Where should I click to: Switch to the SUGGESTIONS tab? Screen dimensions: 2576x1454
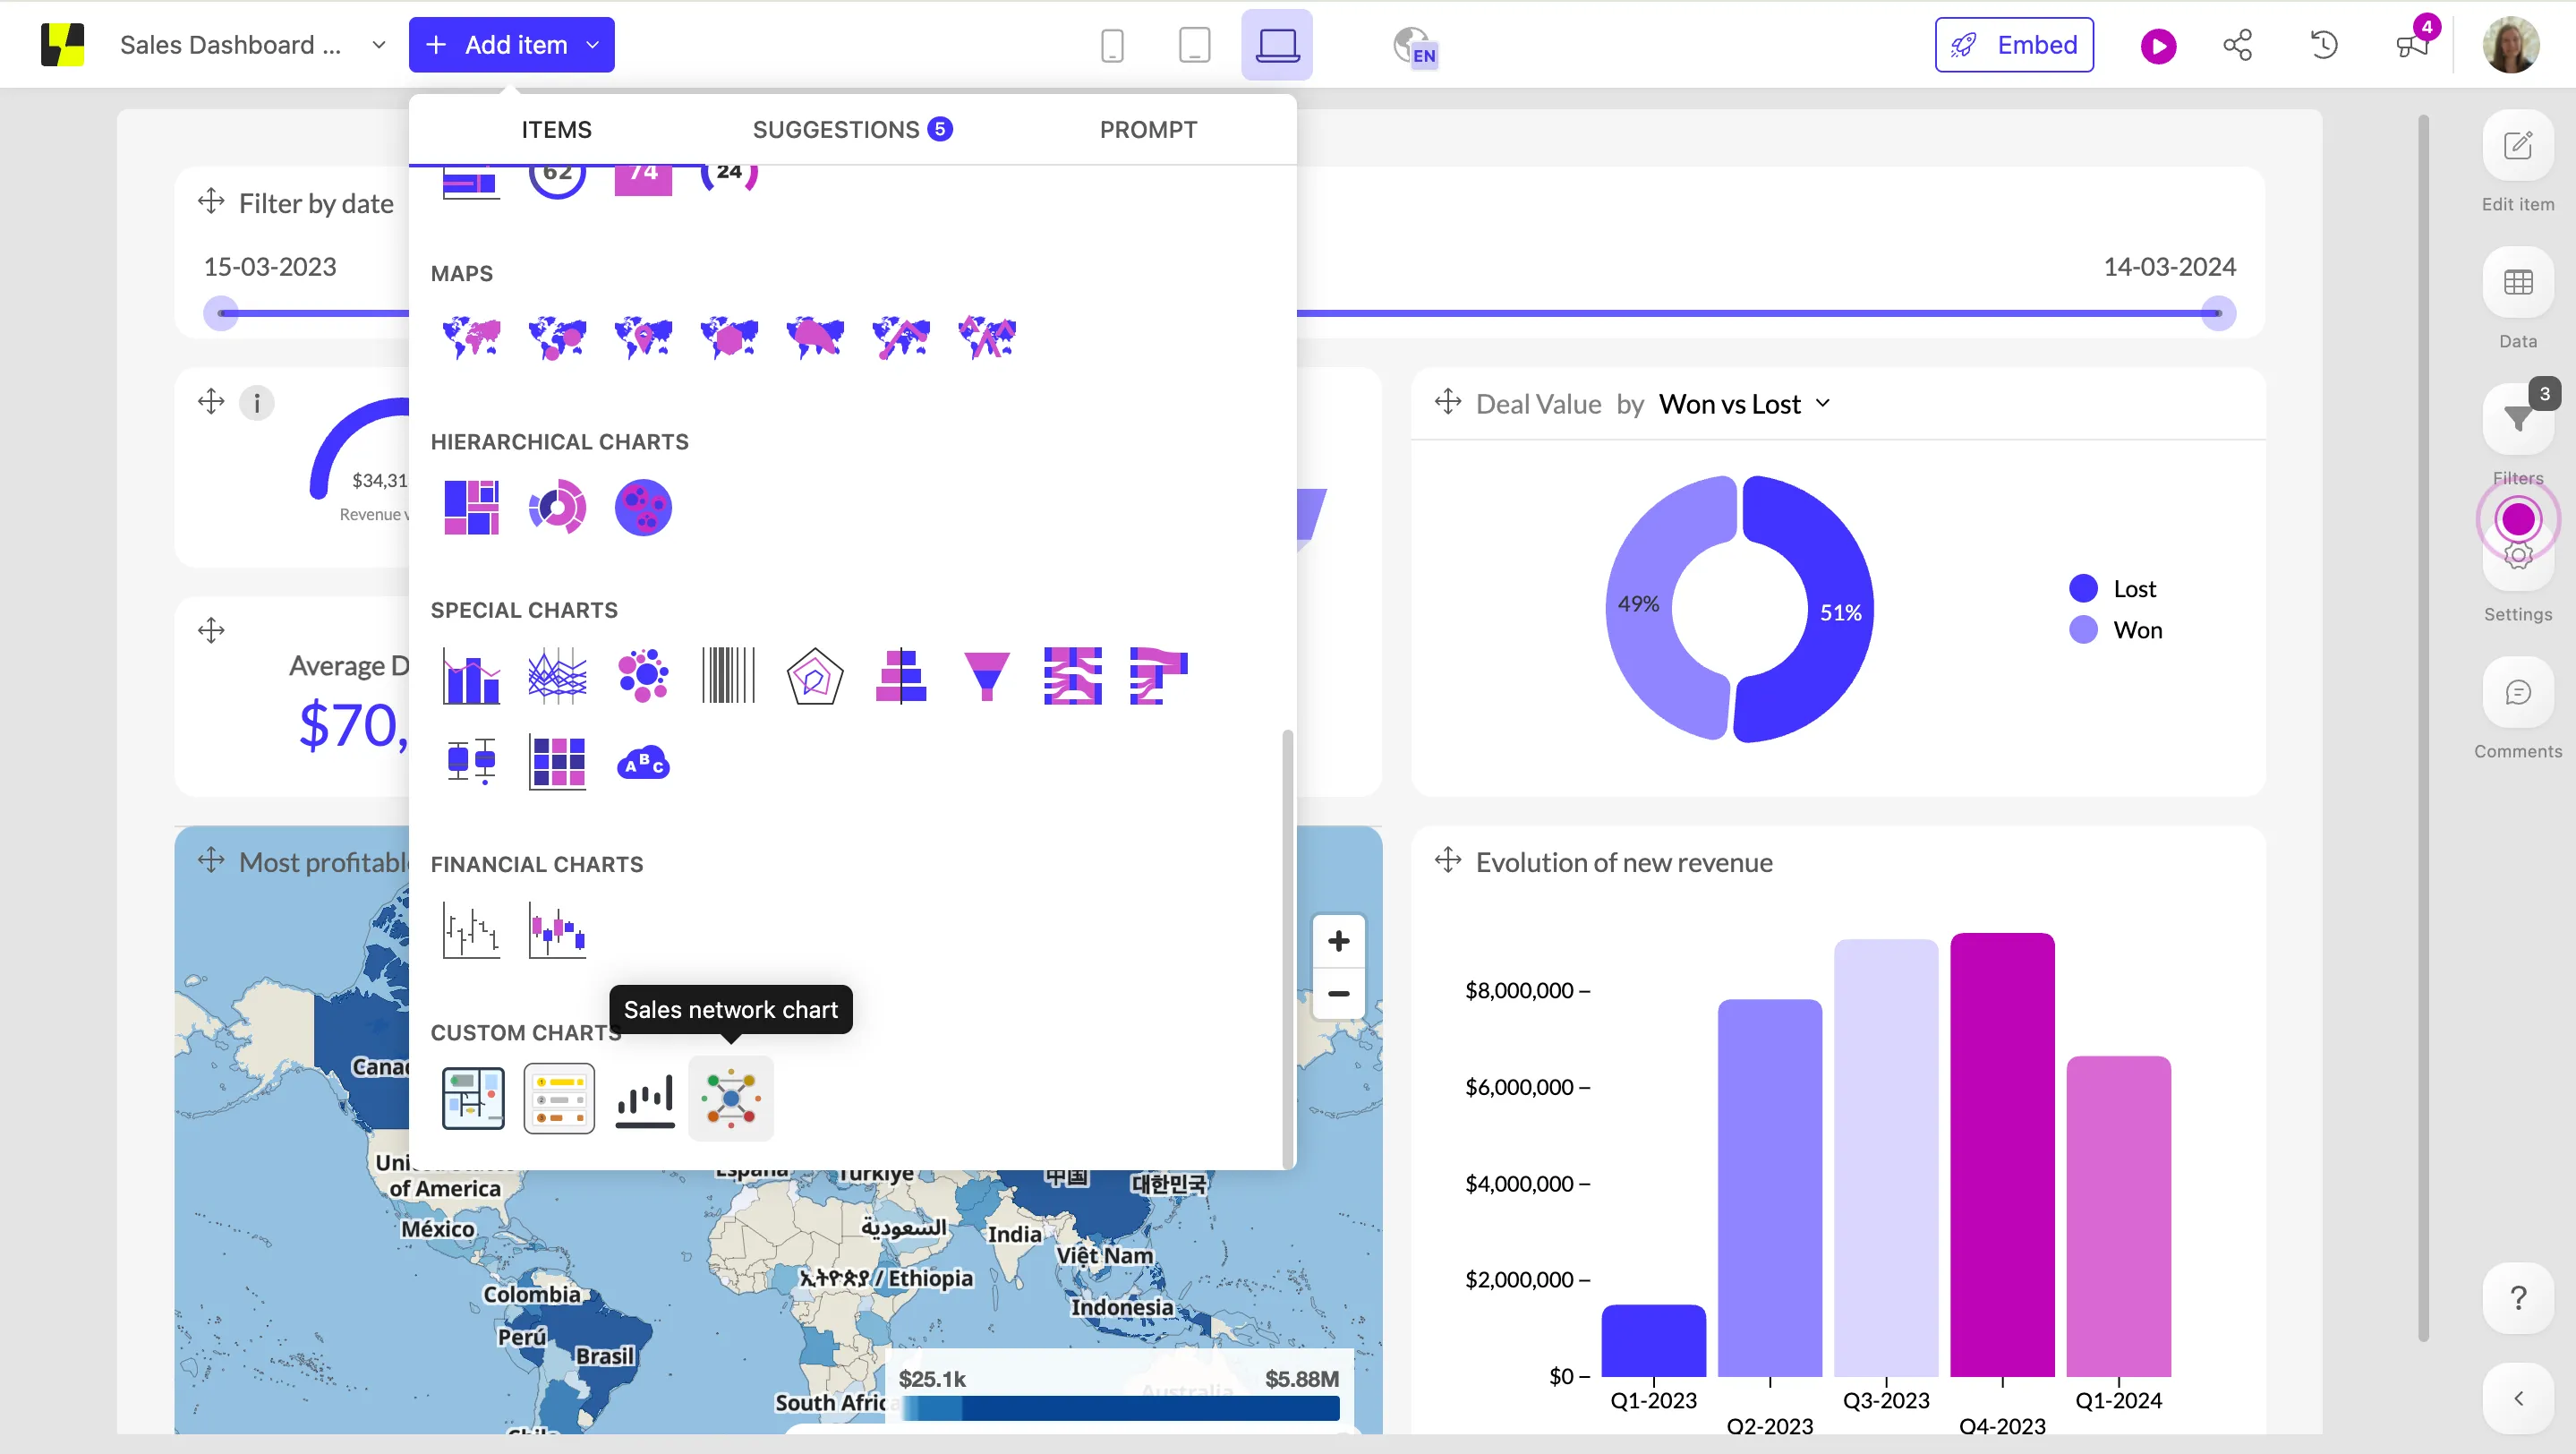pos(852,129)
